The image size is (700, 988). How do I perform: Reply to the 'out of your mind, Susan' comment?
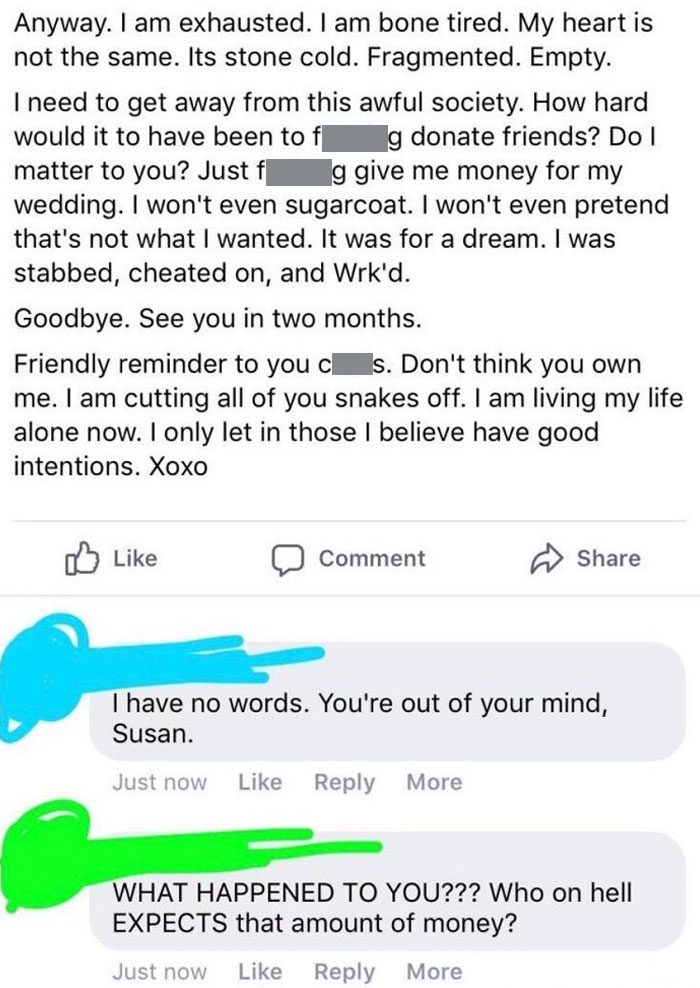(x=344, y=783)
